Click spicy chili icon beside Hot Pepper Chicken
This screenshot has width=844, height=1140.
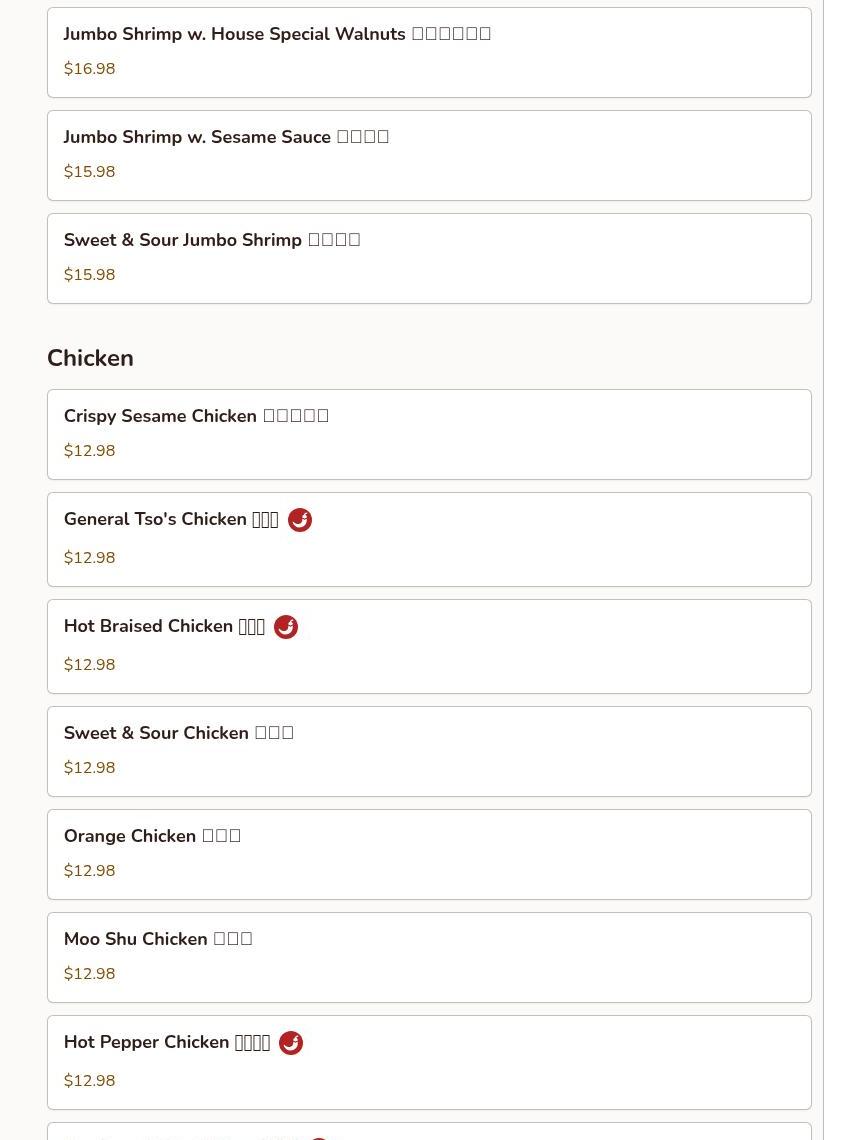[x=291, y=1043]
